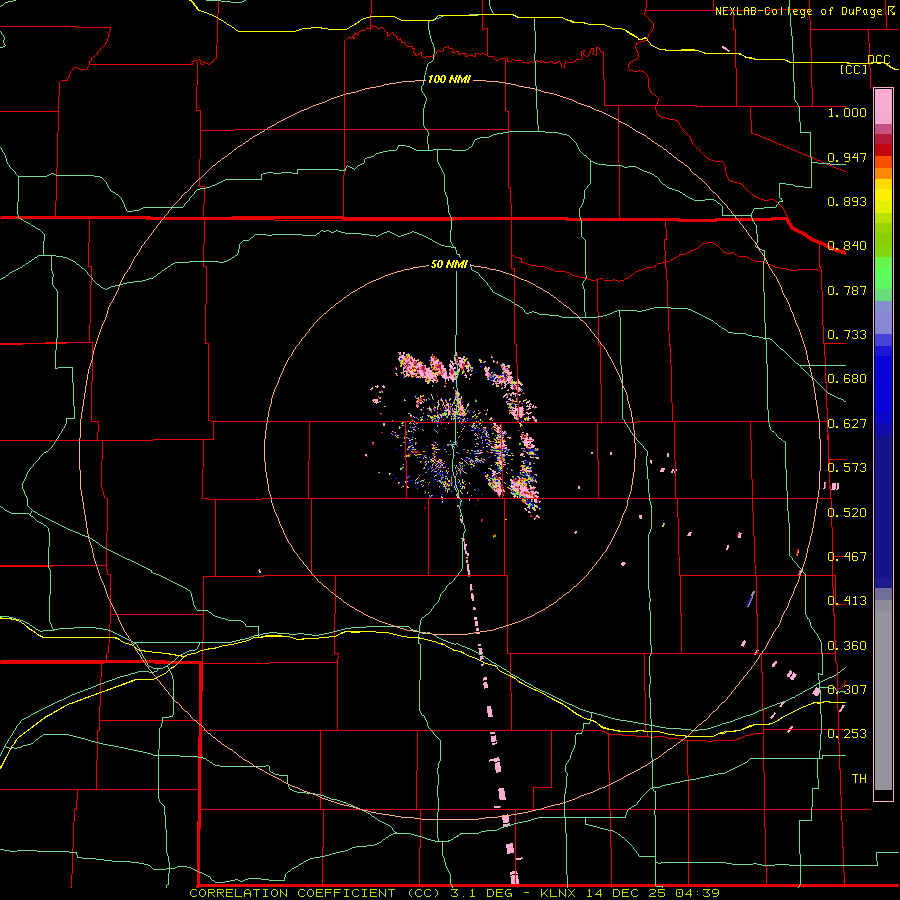Pick the light pink 1.000 color band
The width and height of the screenshot is (900, 900).
[x=883, y=107]
